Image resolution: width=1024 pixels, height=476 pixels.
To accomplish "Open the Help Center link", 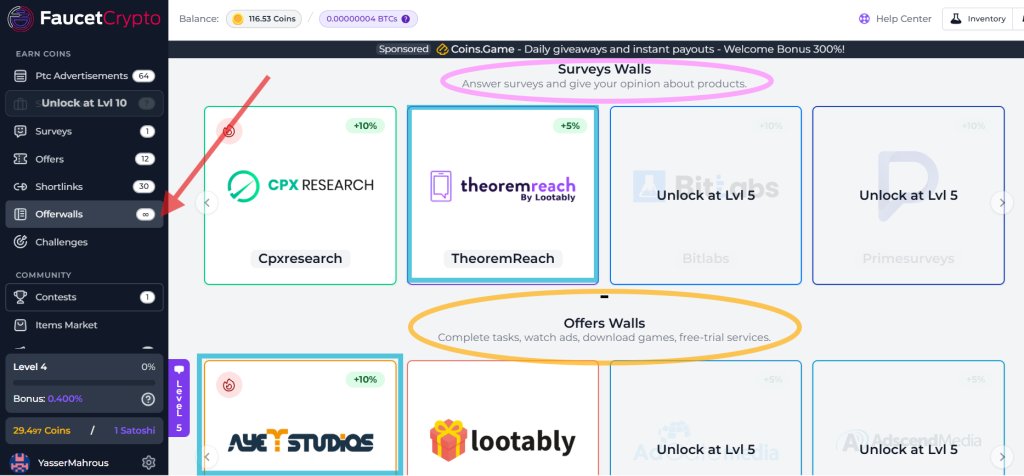I will [x=895, y=19].
